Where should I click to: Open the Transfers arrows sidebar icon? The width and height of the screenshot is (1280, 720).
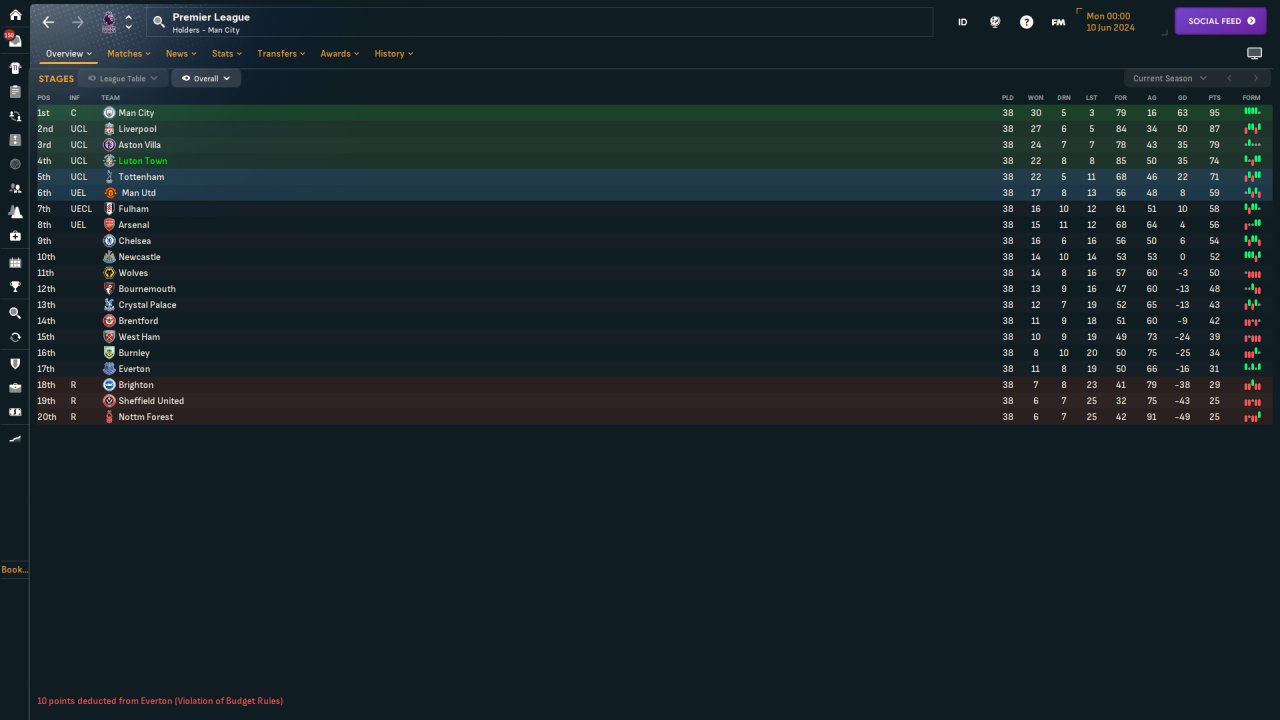[x=15, y=337]
